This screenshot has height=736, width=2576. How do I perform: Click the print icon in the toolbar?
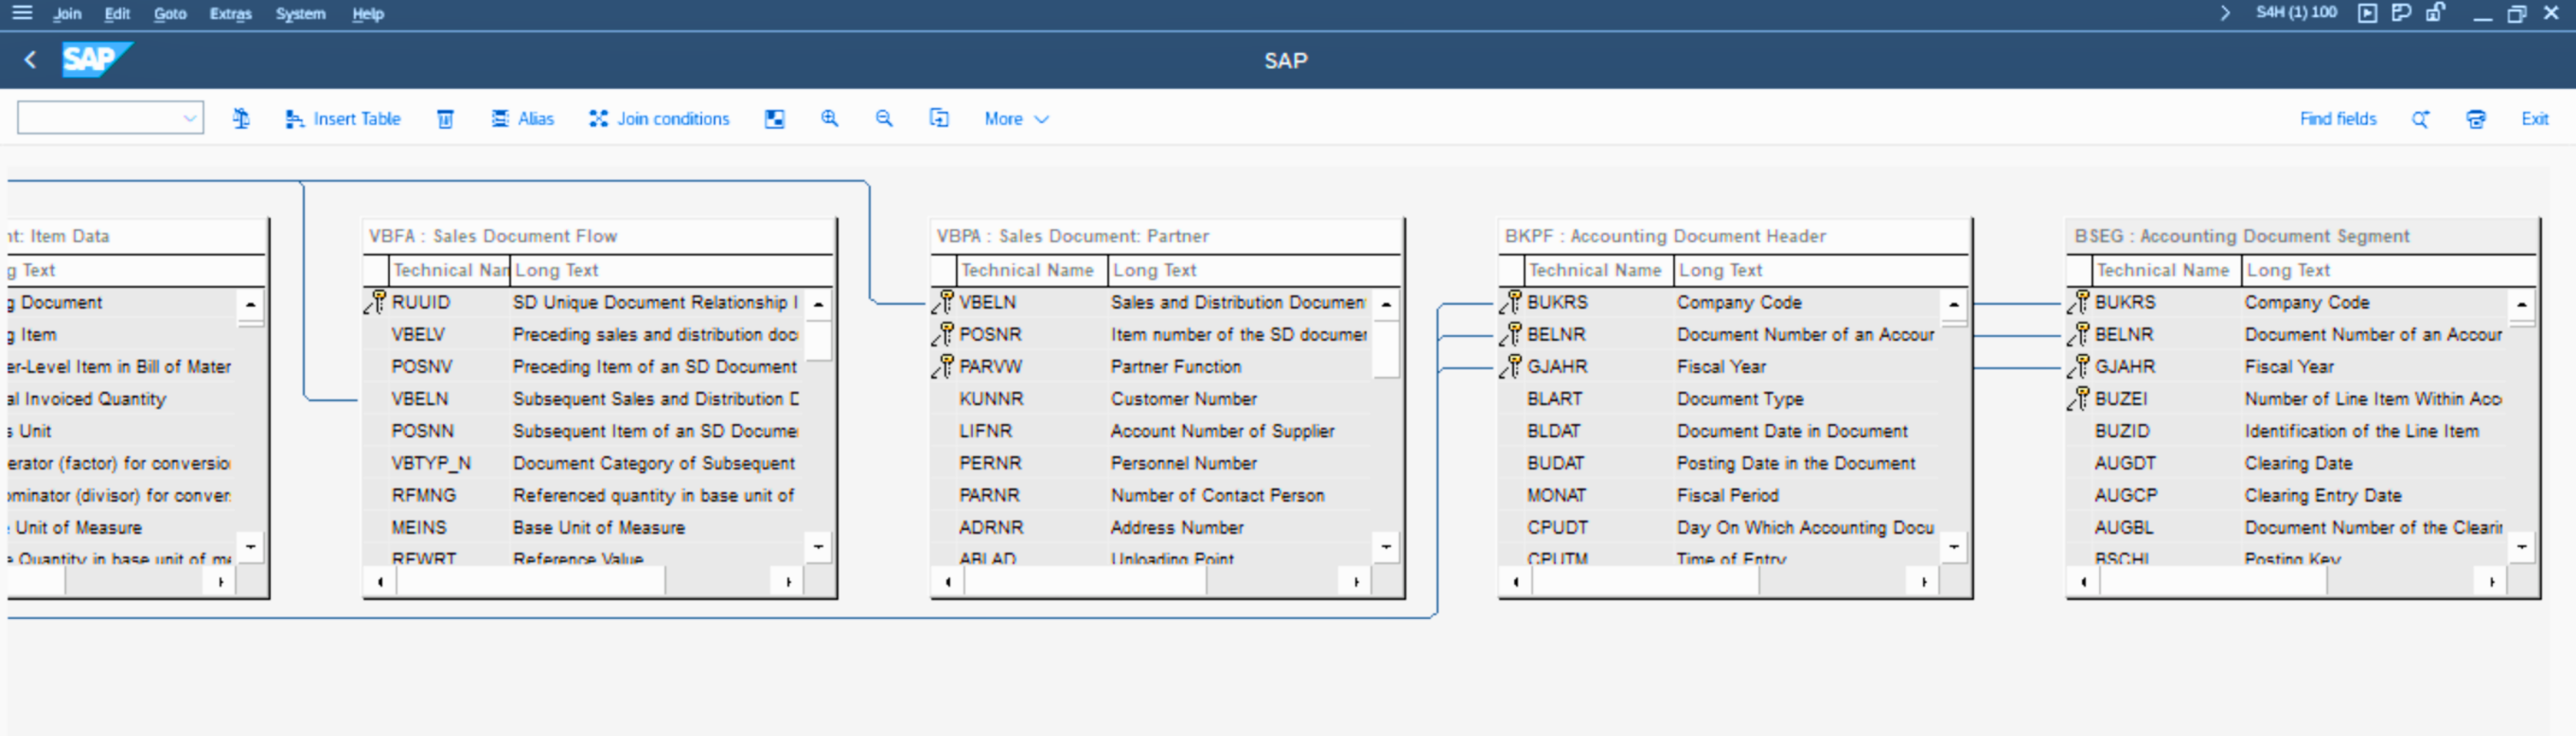(x=2475, y=119)
